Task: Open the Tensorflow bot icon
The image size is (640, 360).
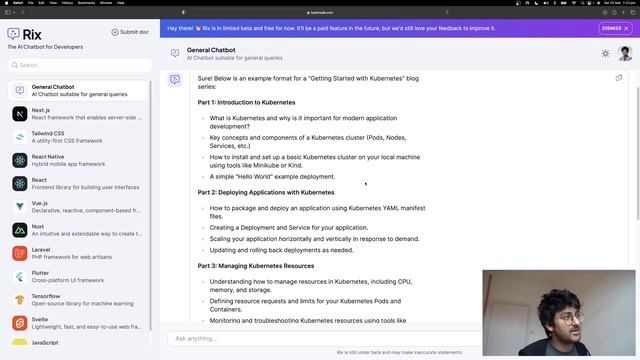Action: tap(20, 300)
